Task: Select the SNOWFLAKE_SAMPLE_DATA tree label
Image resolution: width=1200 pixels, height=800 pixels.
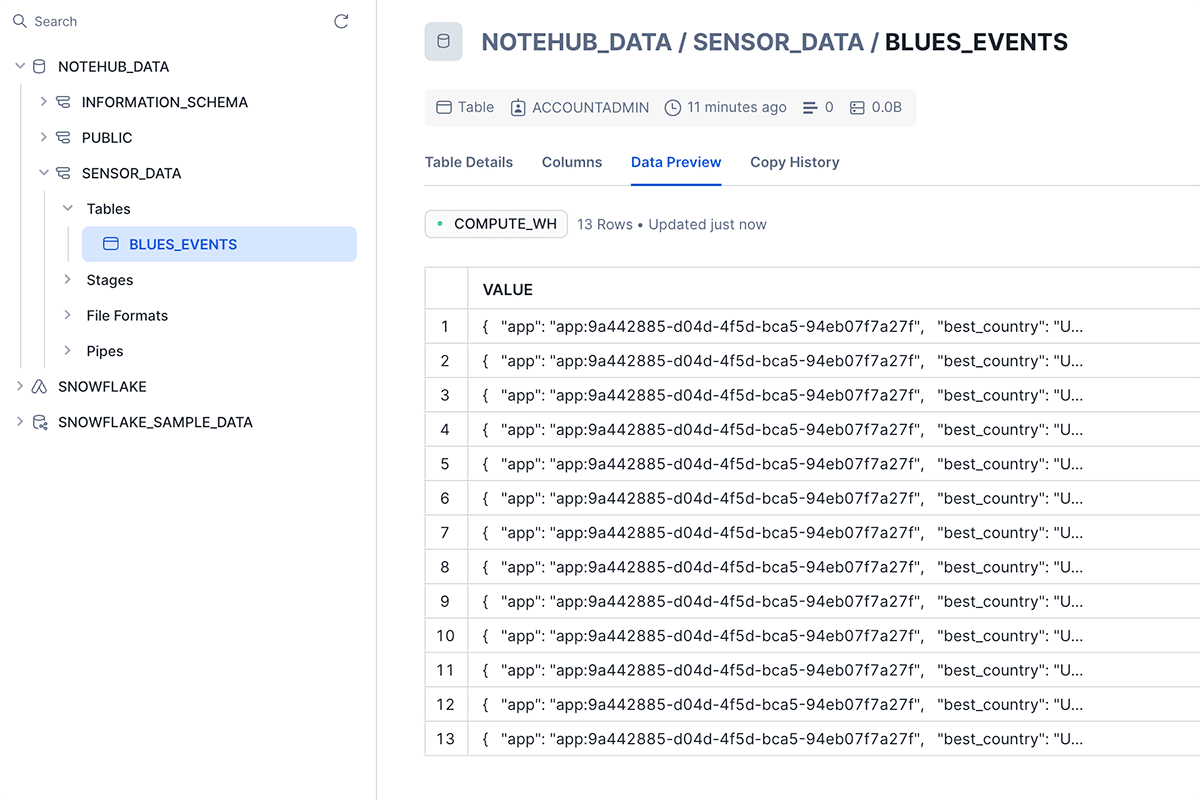Action: click(155, 422)
